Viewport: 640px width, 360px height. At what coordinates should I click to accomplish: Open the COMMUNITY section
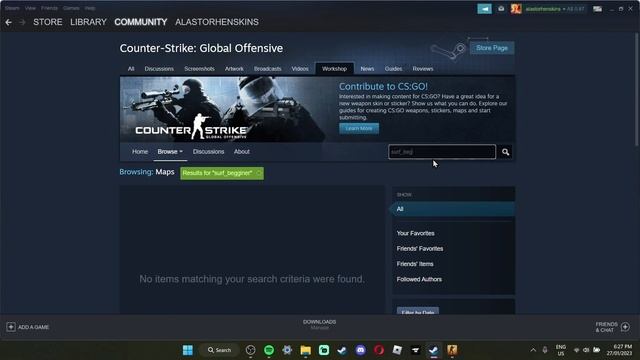(141, 22)
